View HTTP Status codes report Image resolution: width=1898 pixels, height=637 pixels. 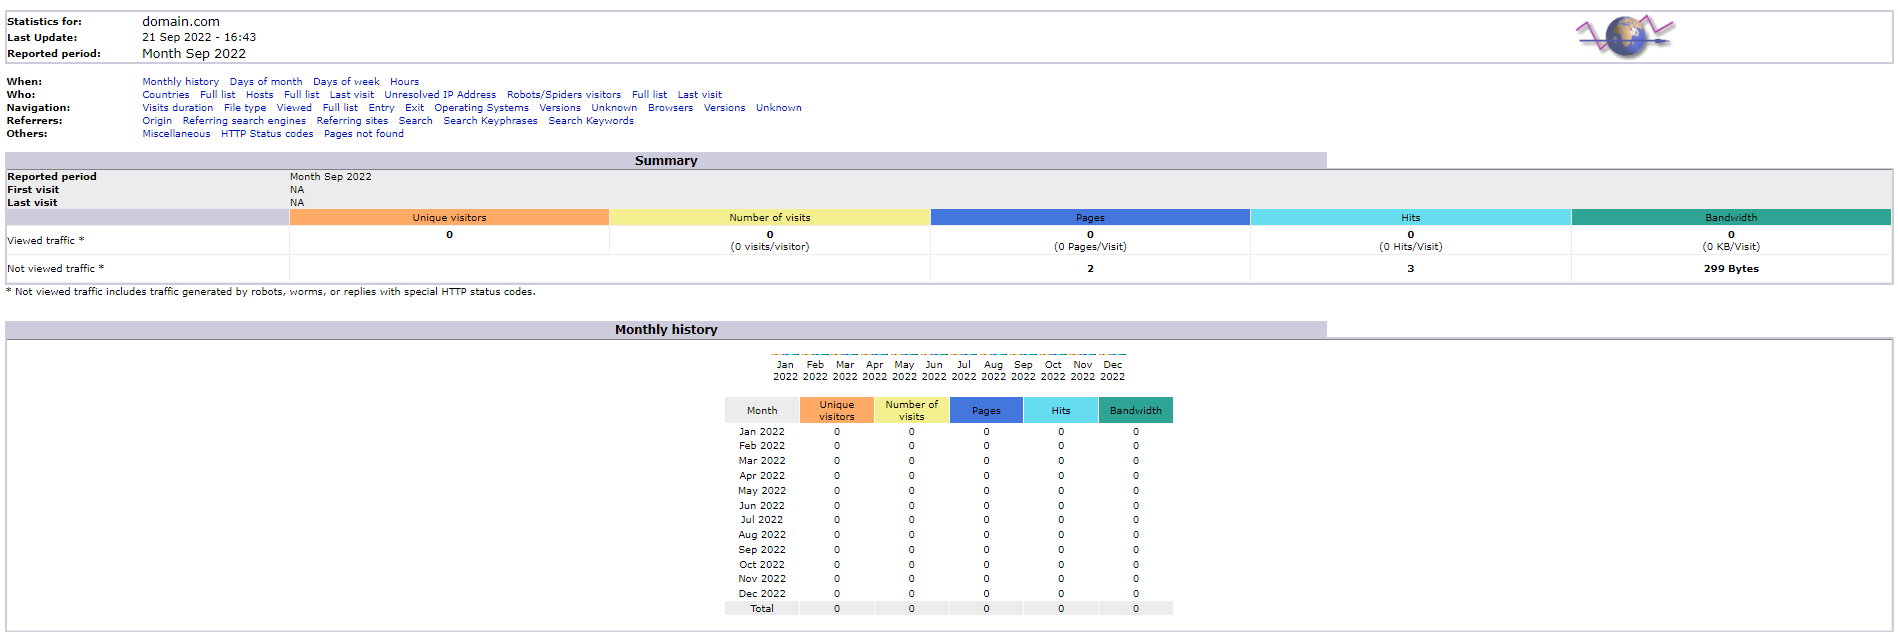coord(267,134)
